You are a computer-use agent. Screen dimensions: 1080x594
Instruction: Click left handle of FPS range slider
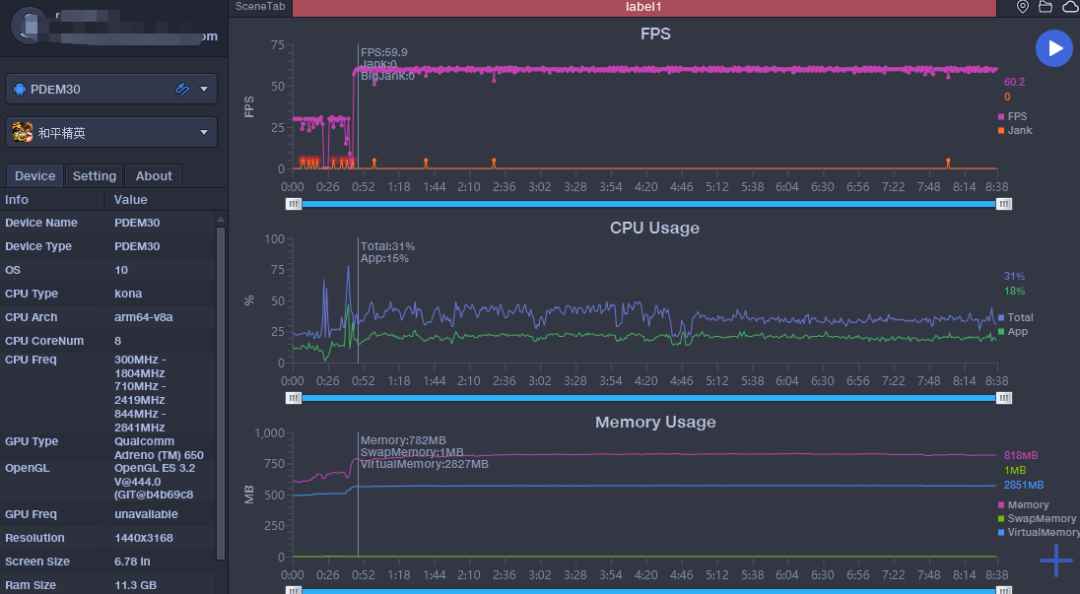pos(293,203)
